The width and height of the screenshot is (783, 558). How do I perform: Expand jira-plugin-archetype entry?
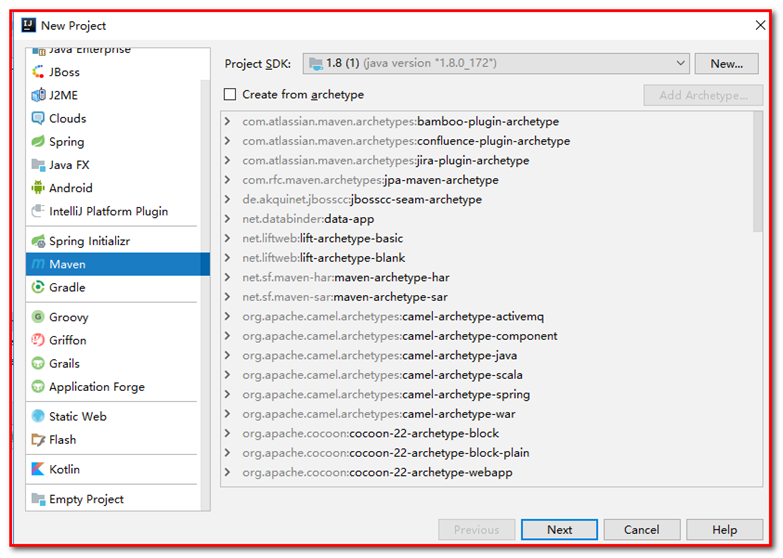coord(228,160)
